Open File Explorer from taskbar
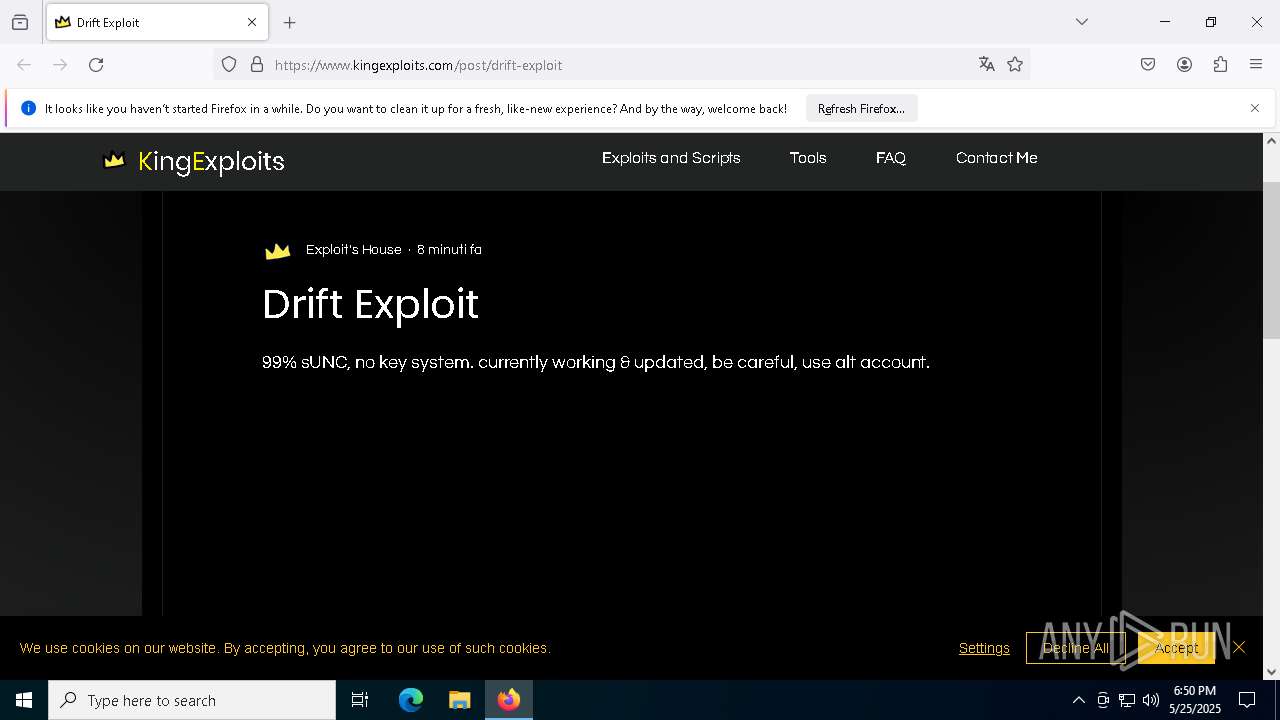This screenshot has width=1280, height=720. tap(460, 700)
